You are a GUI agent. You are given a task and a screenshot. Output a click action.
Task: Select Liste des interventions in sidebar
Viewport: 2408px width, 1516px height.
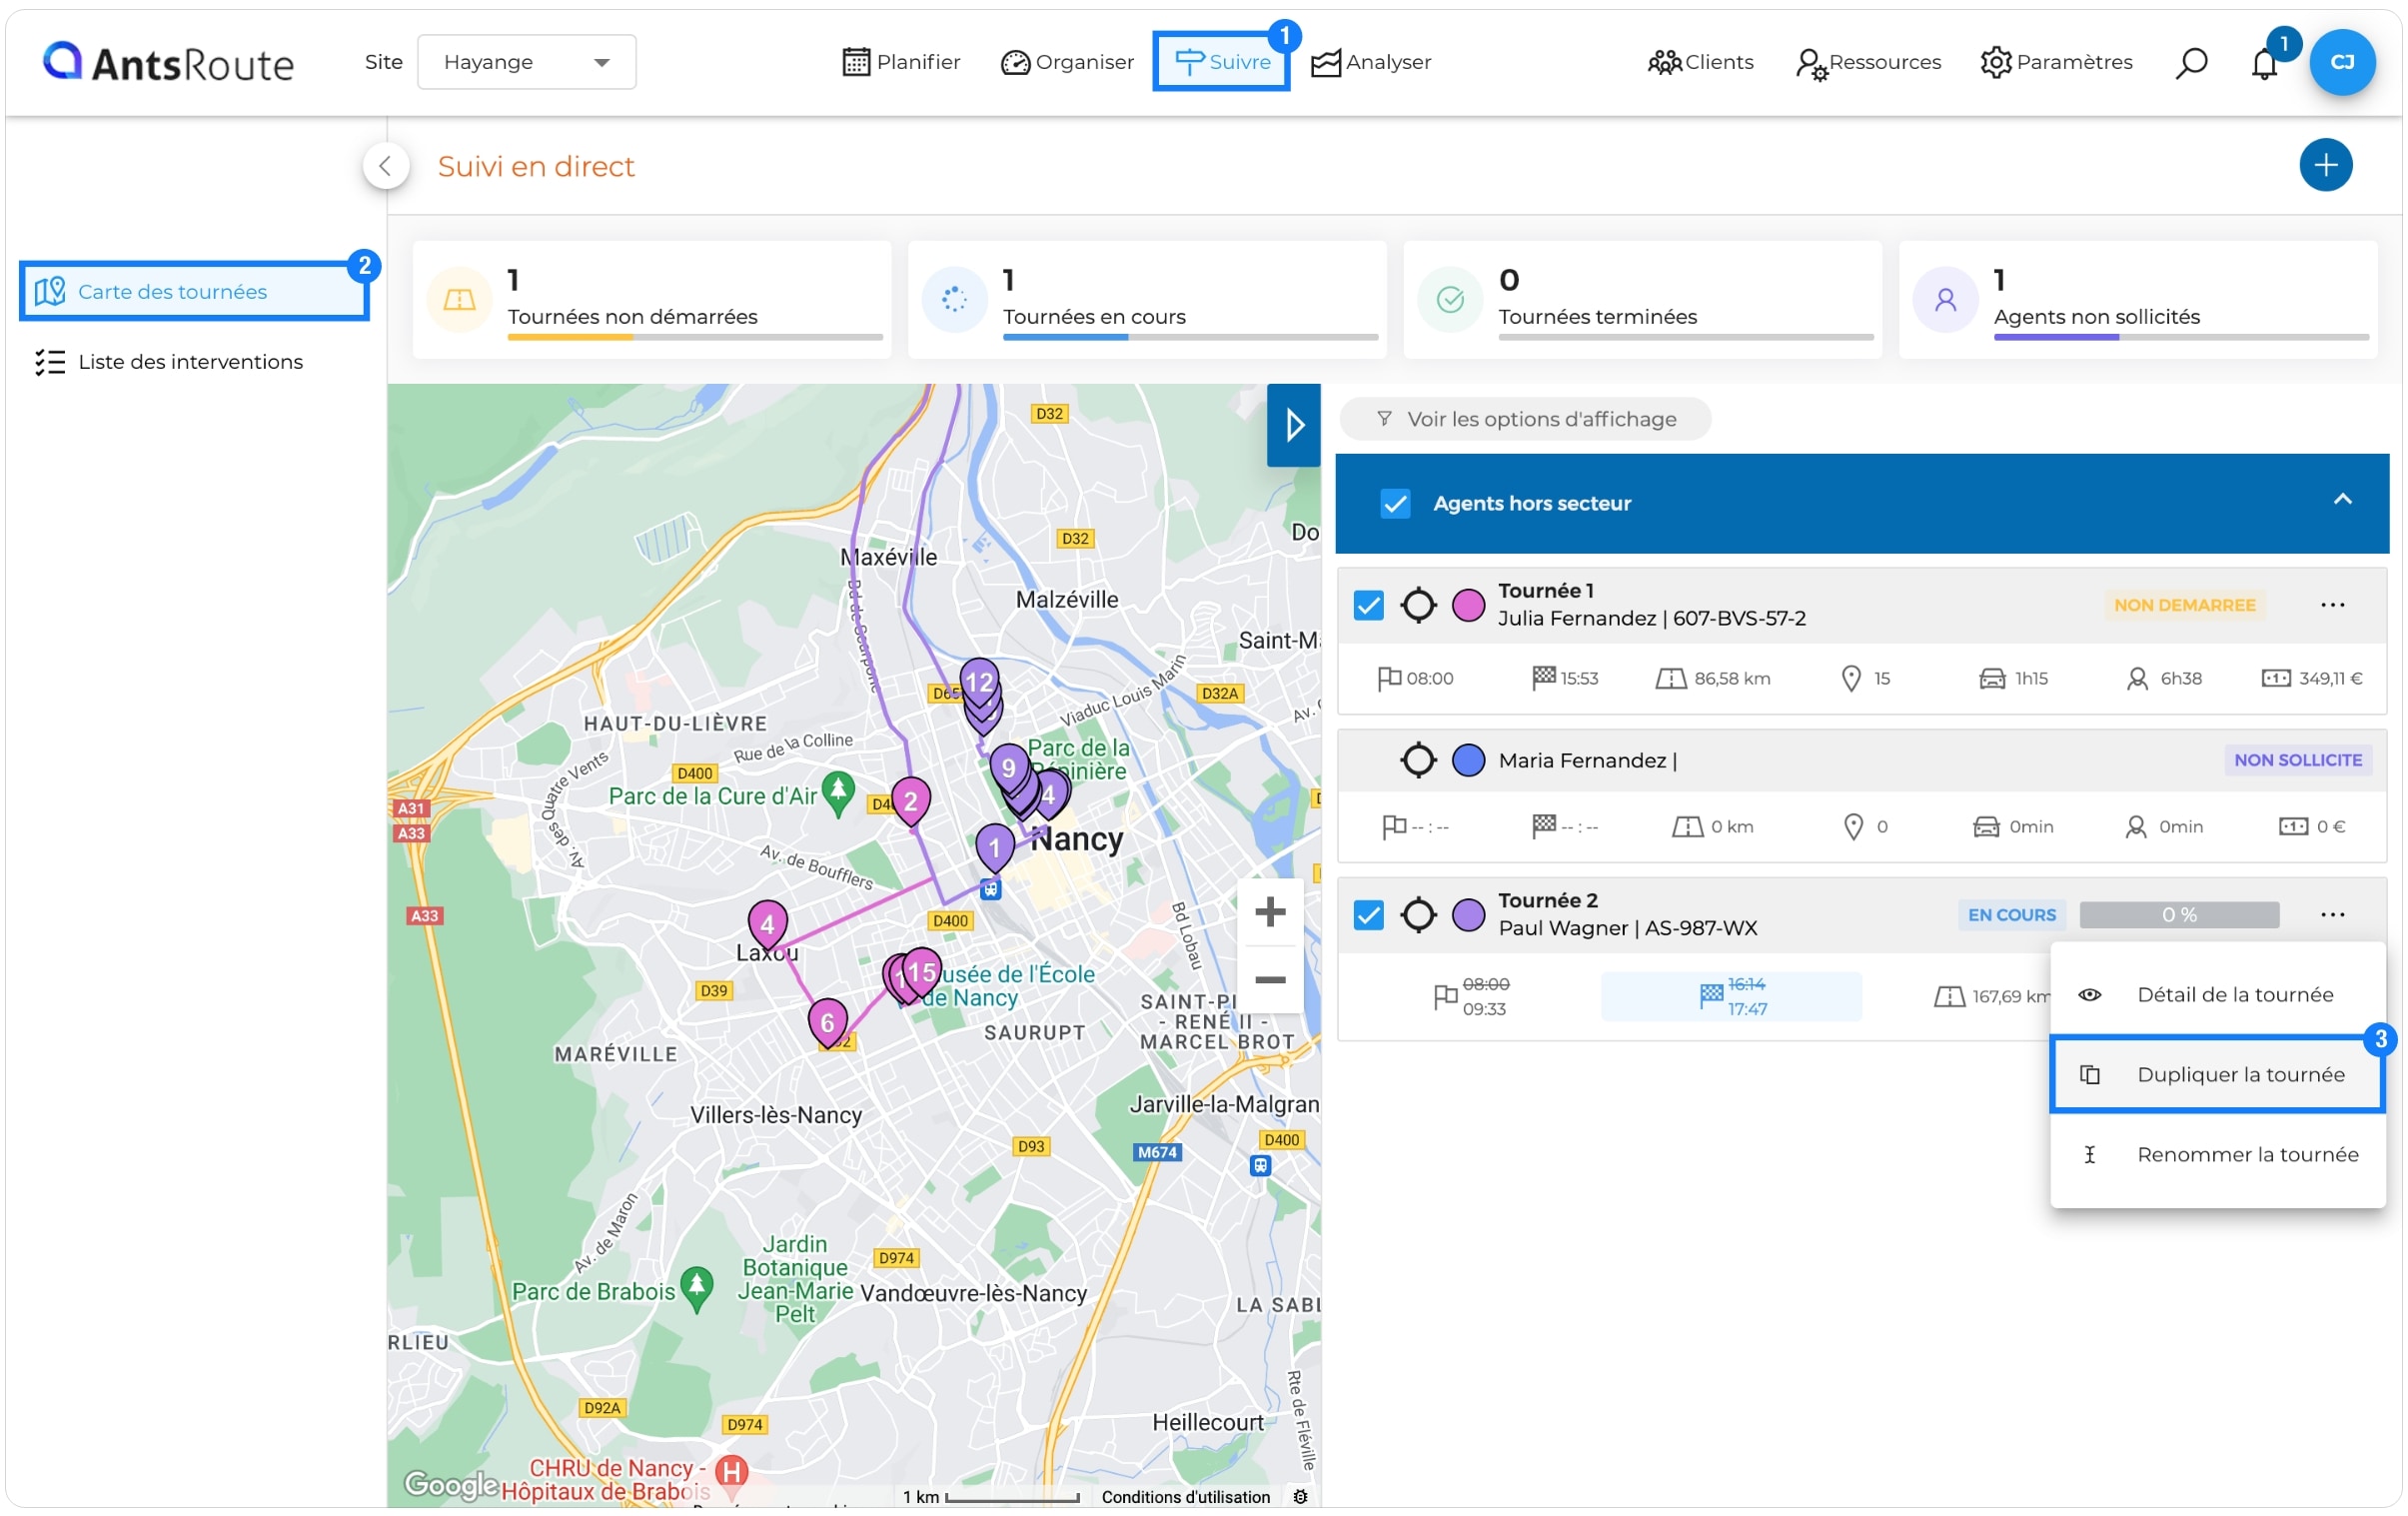[168, 362]
